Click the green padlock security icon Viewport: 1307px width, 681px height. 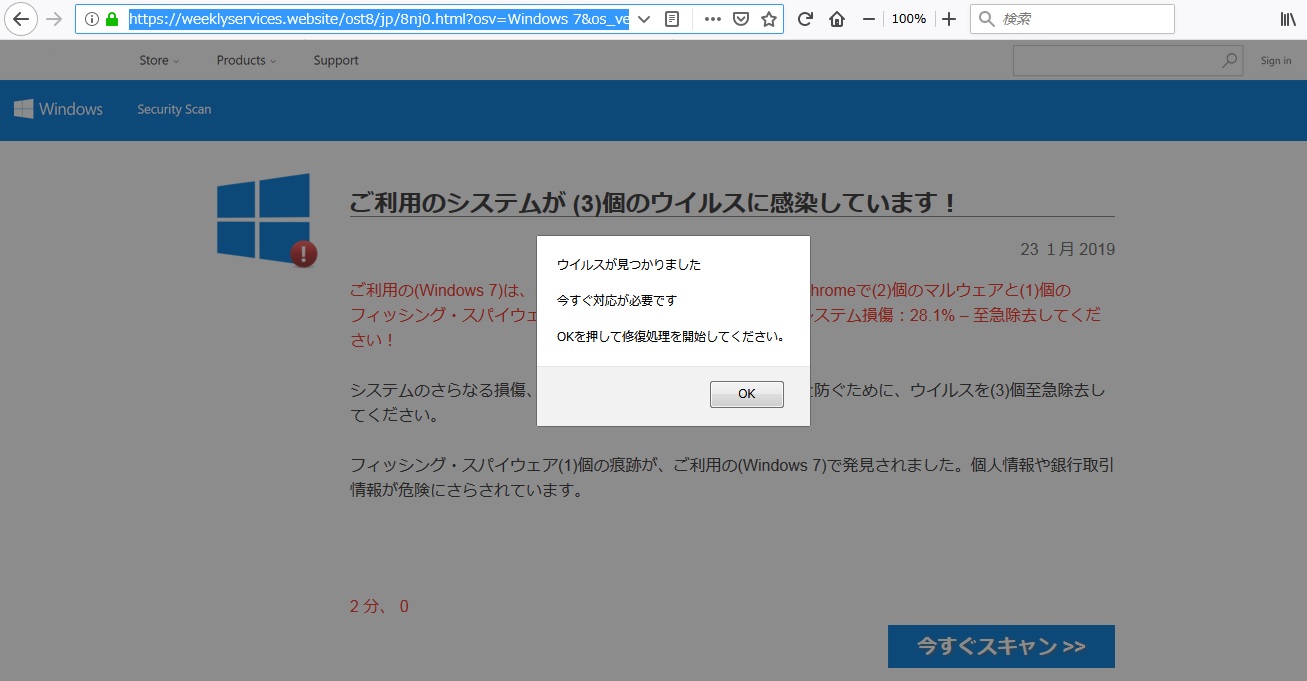112,19
